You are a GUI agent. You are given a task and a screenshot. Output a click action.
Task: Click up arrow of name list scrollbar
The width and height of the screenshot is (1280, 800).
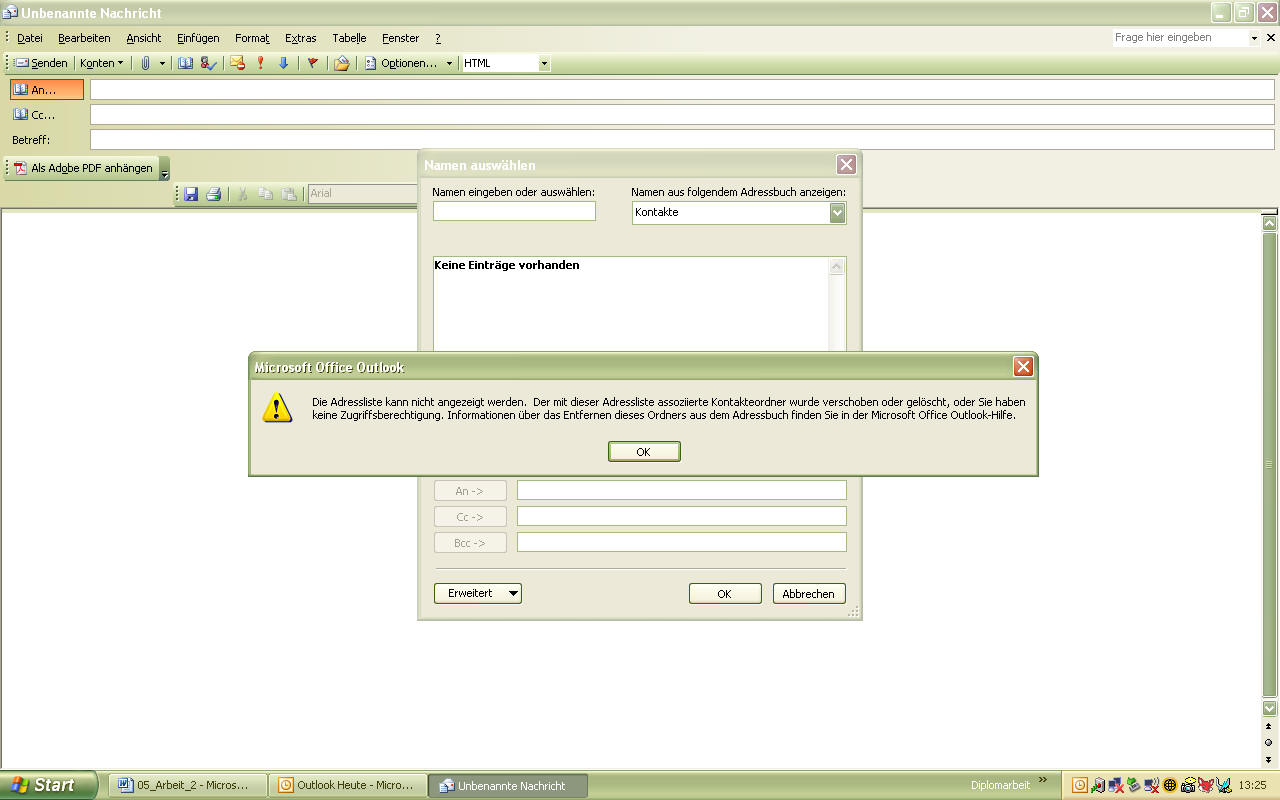[x=838, y=267]
